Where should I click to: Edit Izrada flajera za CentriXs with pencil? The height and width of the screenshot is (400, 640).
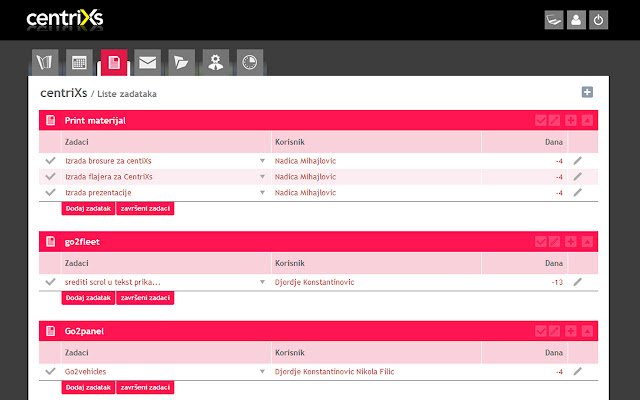(x=577, y=177)
